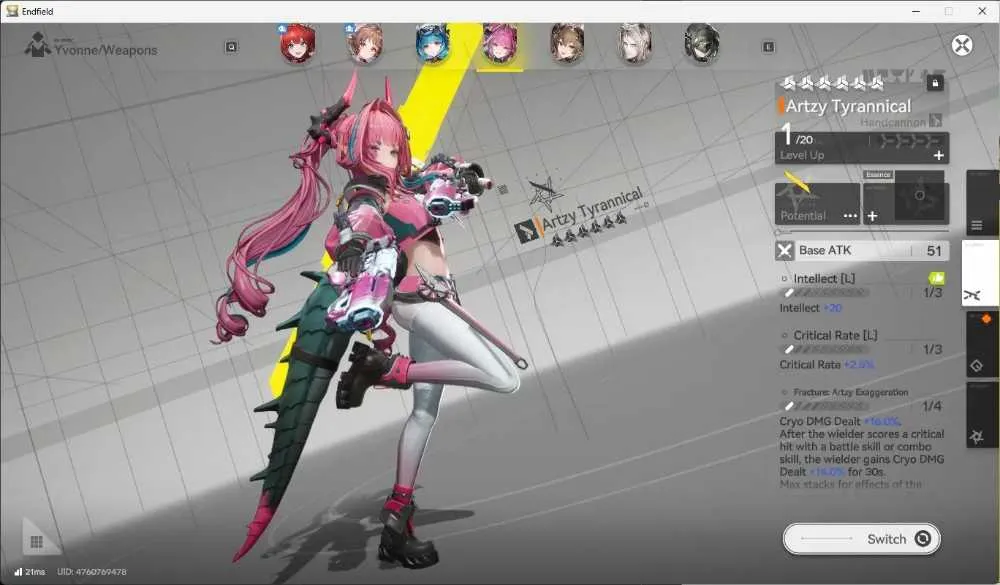
Task: Close the weapons screen with the X icon
Action: click(962, 45)
